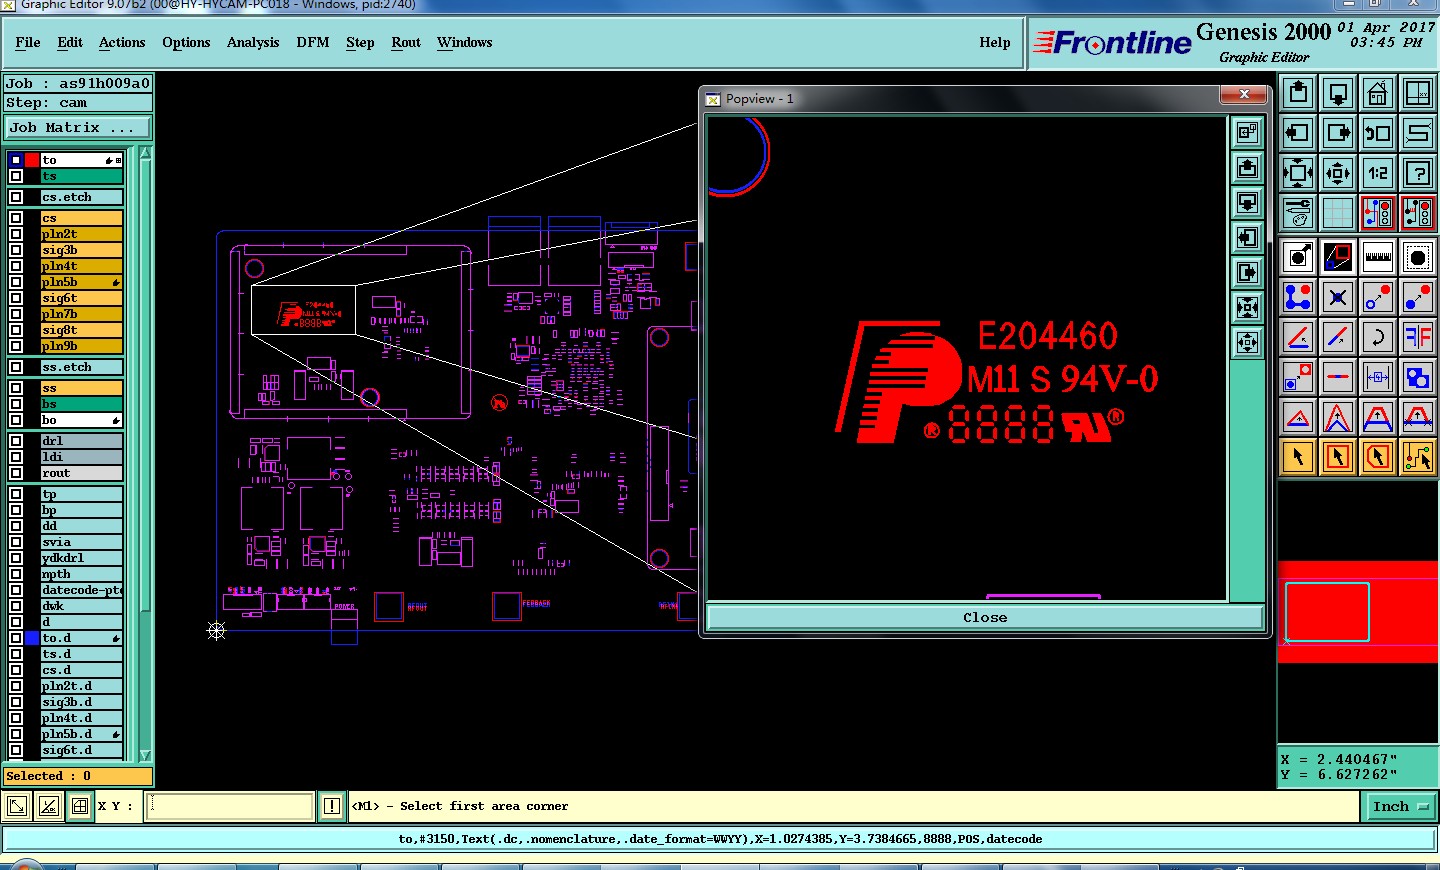Open the DFM menu
The width and height of the screenshot is (1440, 870).
(313, 42)
